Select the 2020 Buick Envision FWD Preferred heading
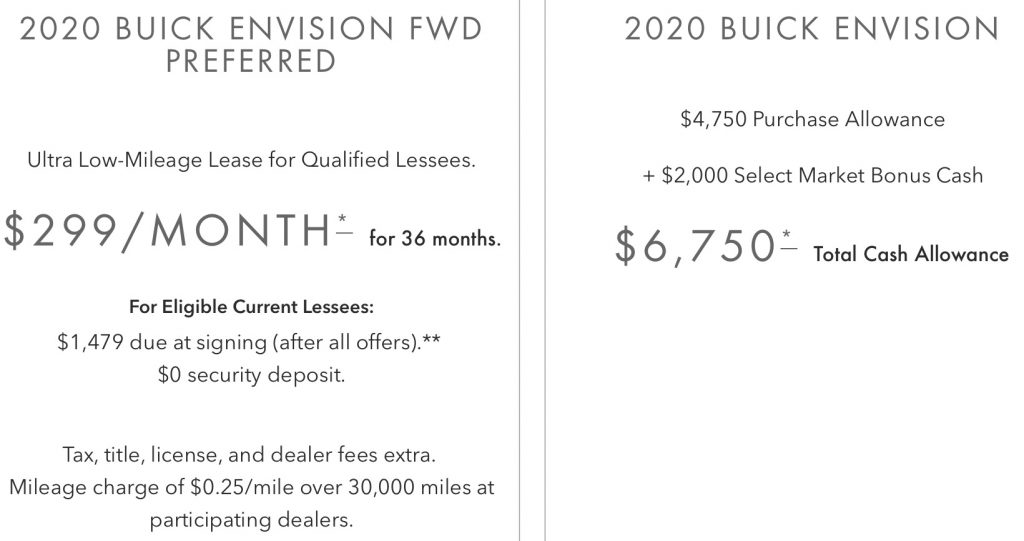1024x541 pixels. coord(251,45)
